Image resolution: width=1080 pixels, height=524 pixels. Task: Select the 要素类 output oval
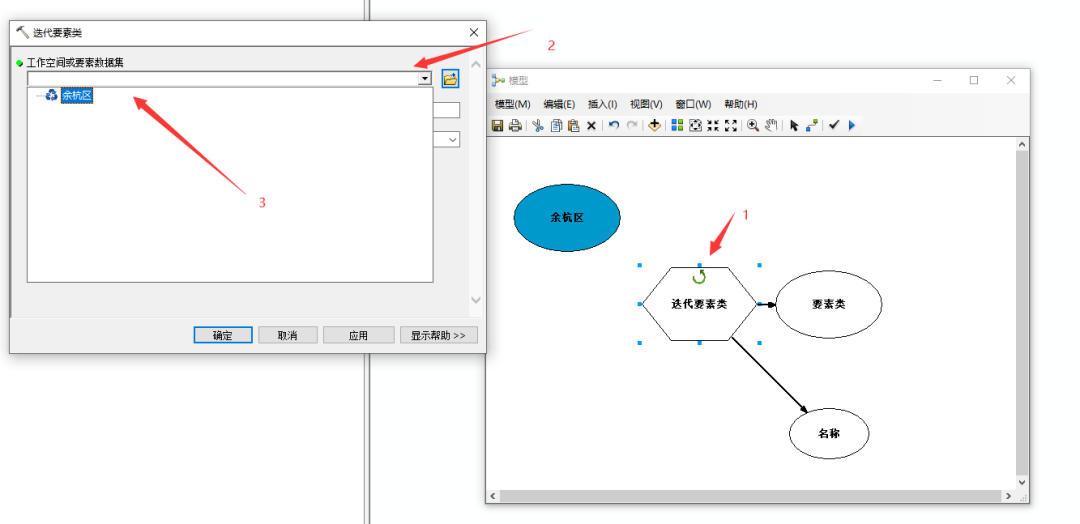tap(829, 304)
